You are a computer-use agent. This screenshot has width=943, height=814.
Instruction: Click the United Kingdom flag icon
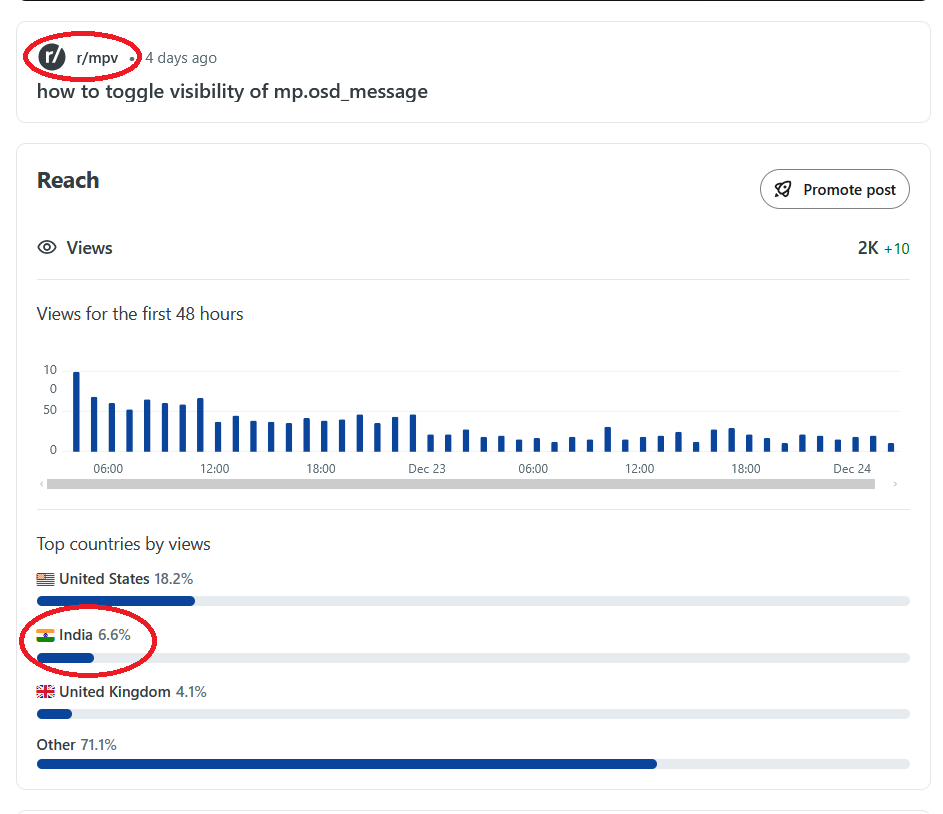(45, 692)
